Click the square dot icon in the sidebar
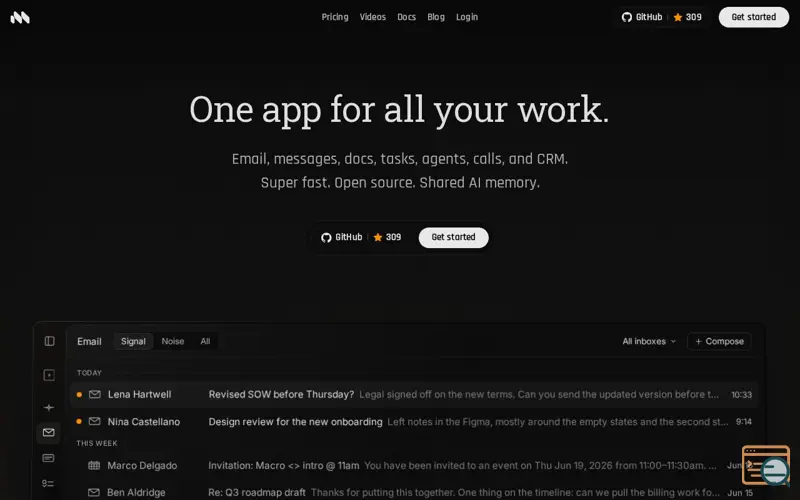 (49, 376)
